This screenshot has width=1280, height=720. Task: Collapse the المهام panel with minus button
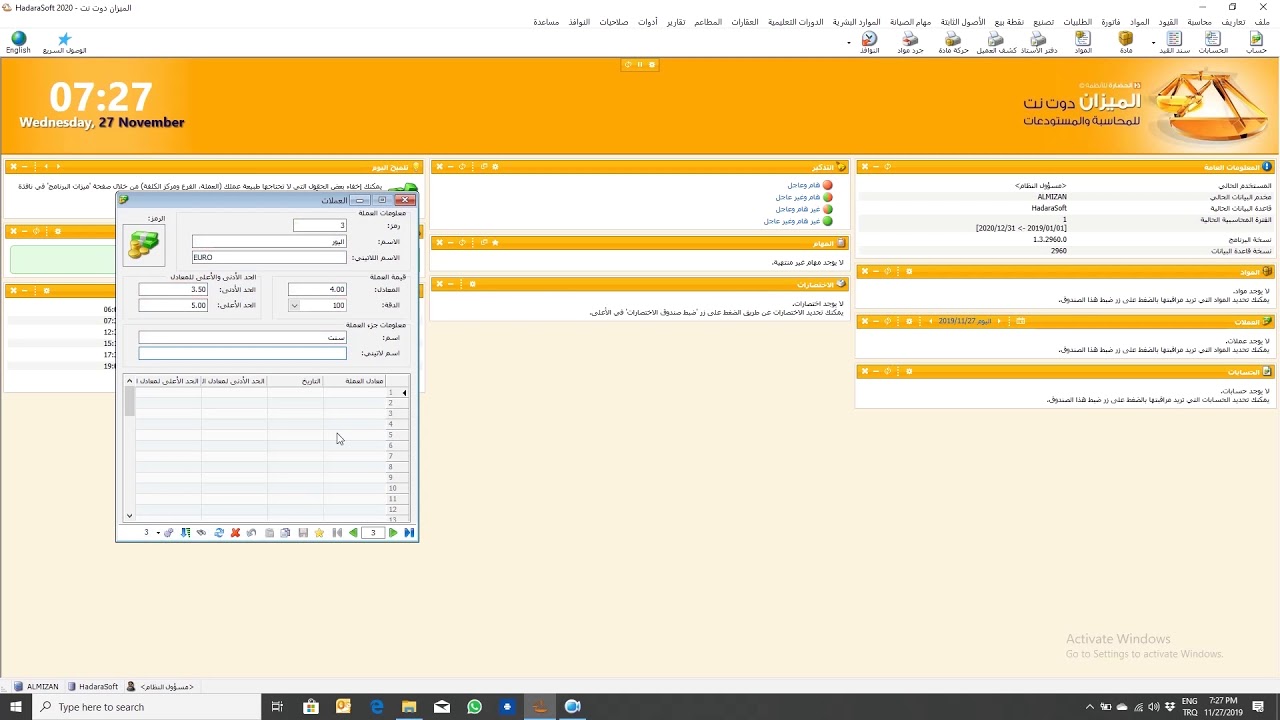[450, 243]
